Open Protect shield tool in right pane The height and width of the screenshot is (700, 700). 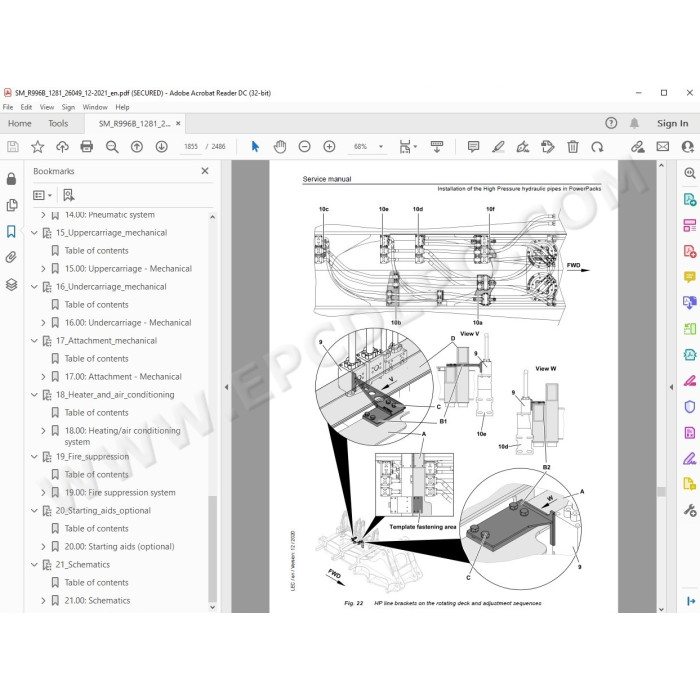[690, 406]
